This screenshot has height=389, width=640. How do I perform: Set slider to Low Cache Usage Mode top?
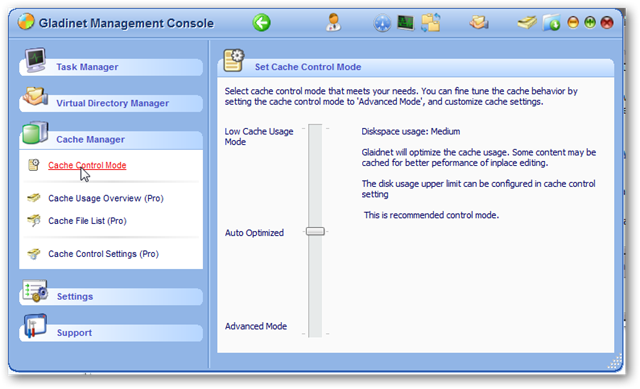(315, 129)
